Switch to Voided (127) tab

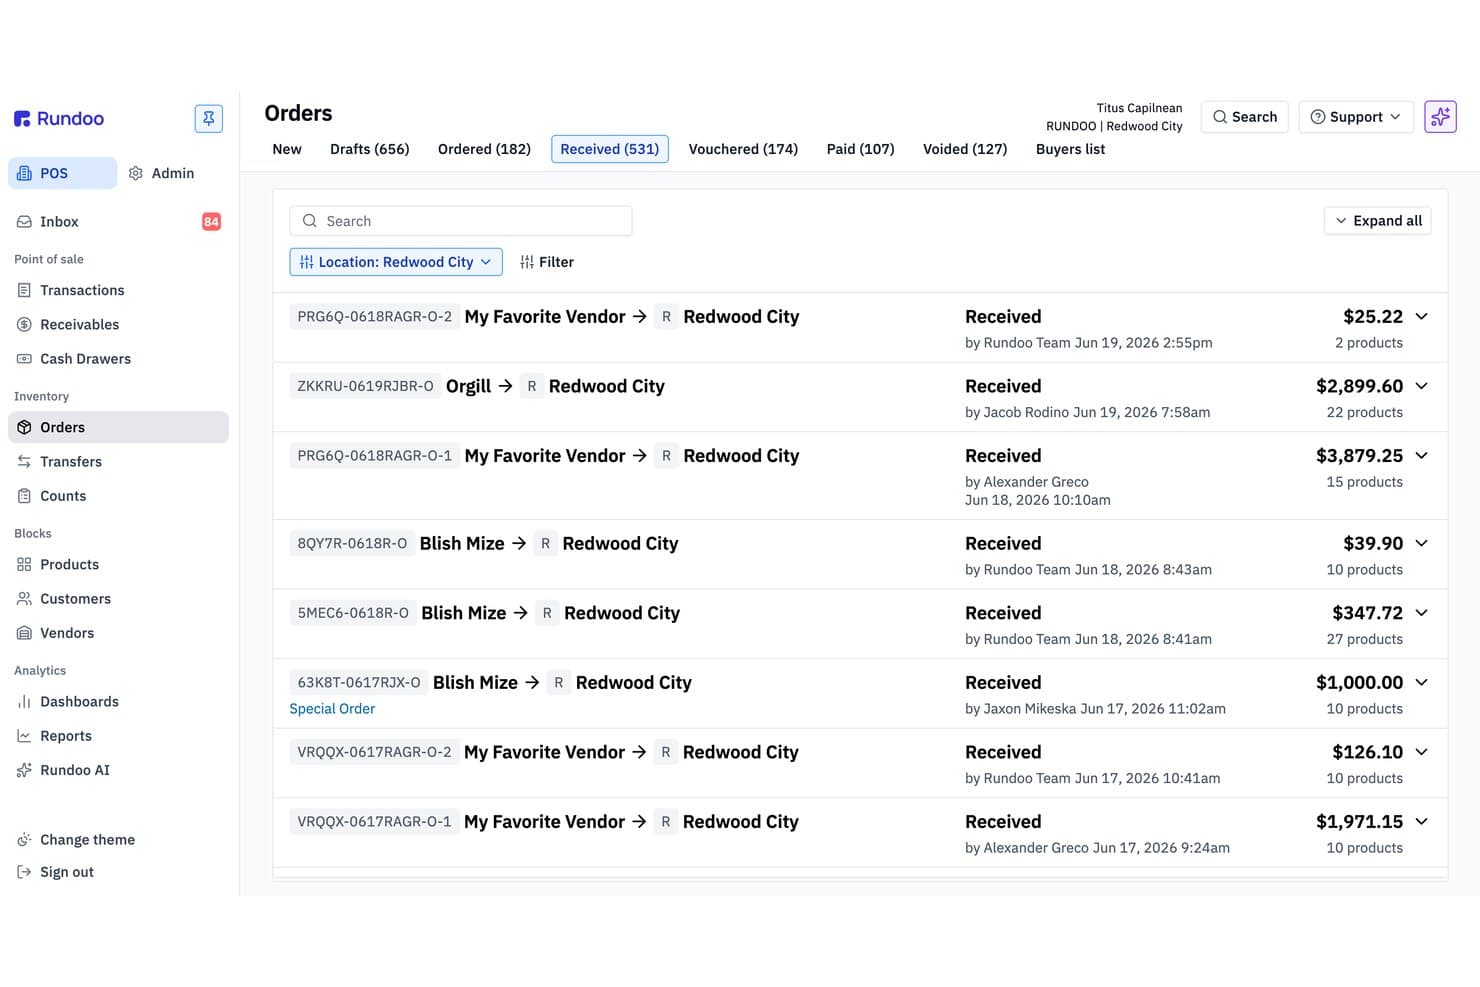(965, 149)
